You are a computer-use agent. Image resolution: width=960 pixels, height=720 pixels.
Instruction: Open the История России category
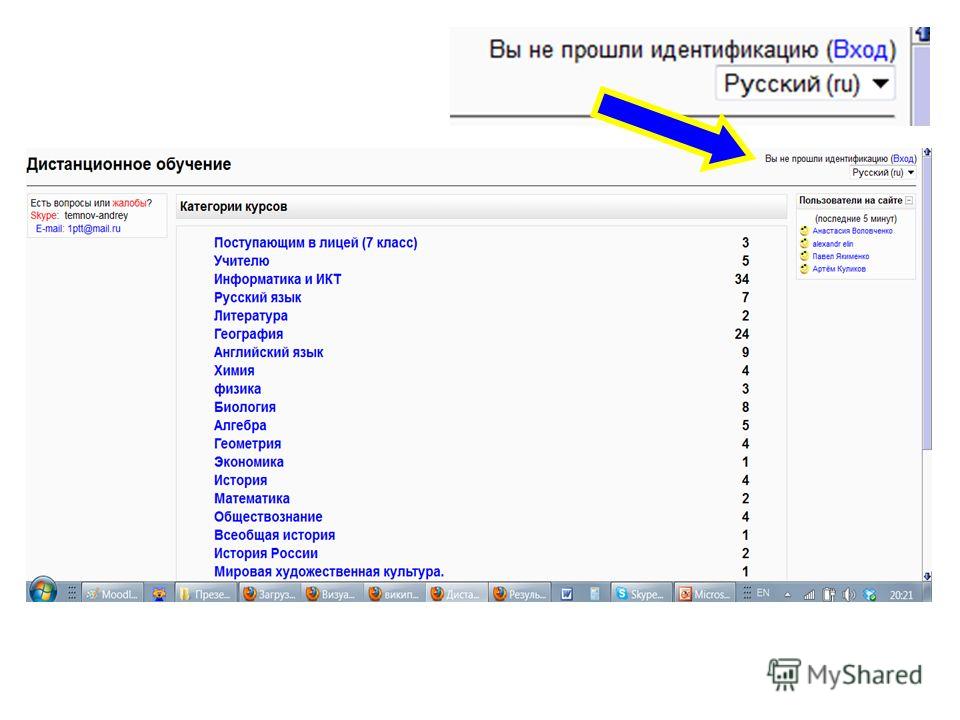[266, 554]
